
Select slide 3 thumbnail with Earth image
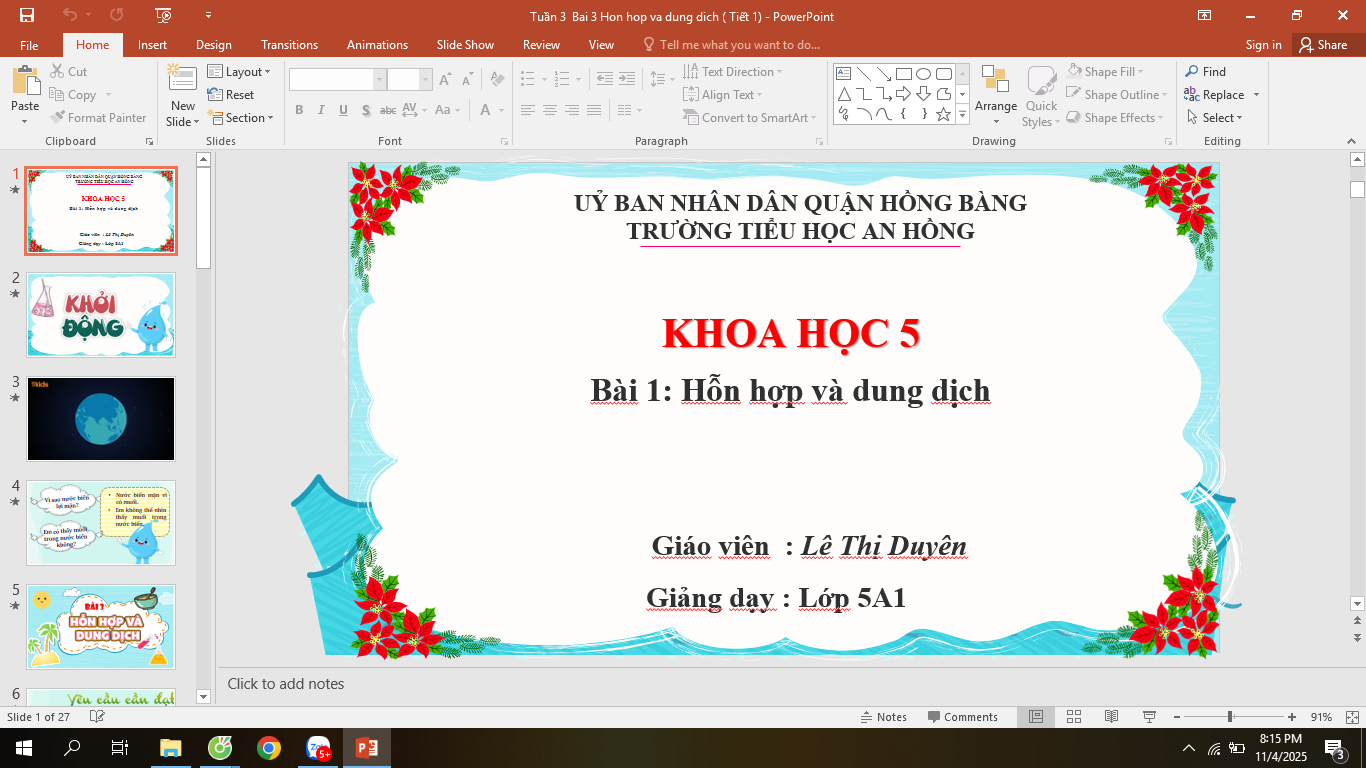click(x=101, y=418)
